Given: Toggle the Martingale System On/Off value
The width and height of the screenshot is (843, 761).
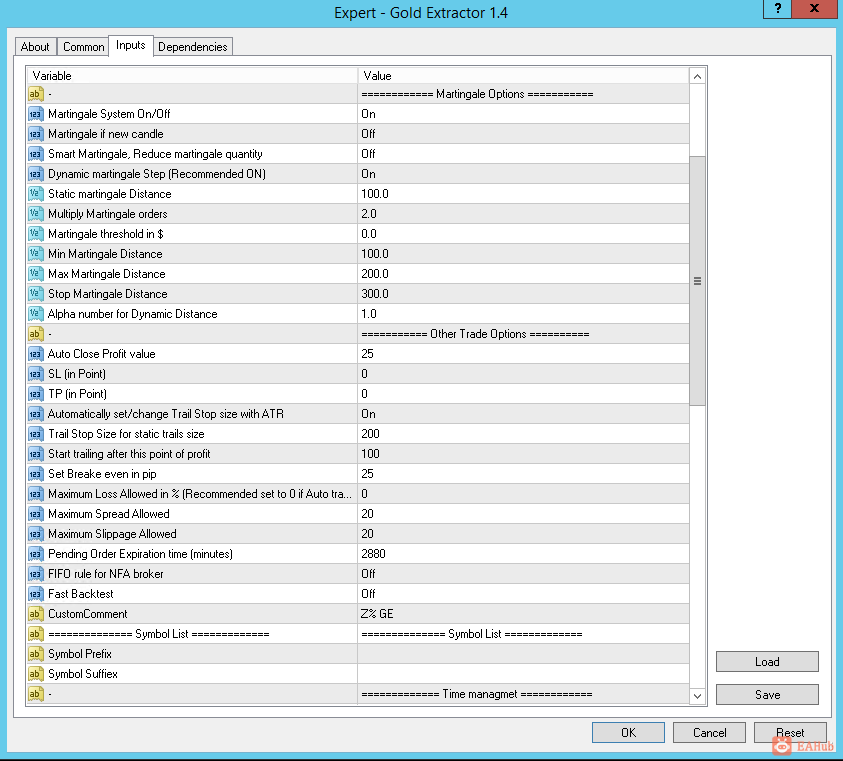Looking at the screenshot, I should click(523, 114).
